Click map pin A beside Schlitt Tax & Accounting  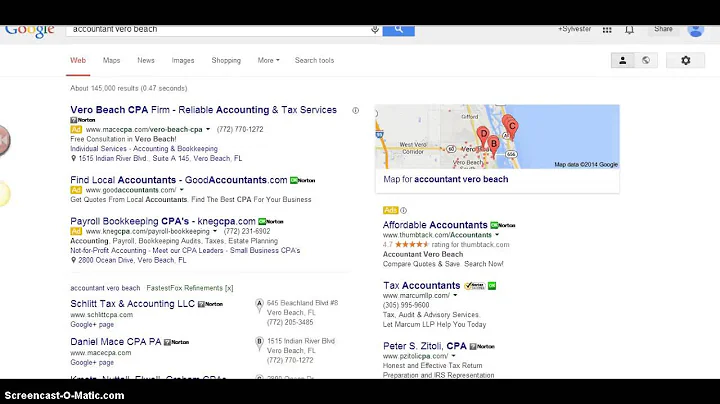coord(259,306)
